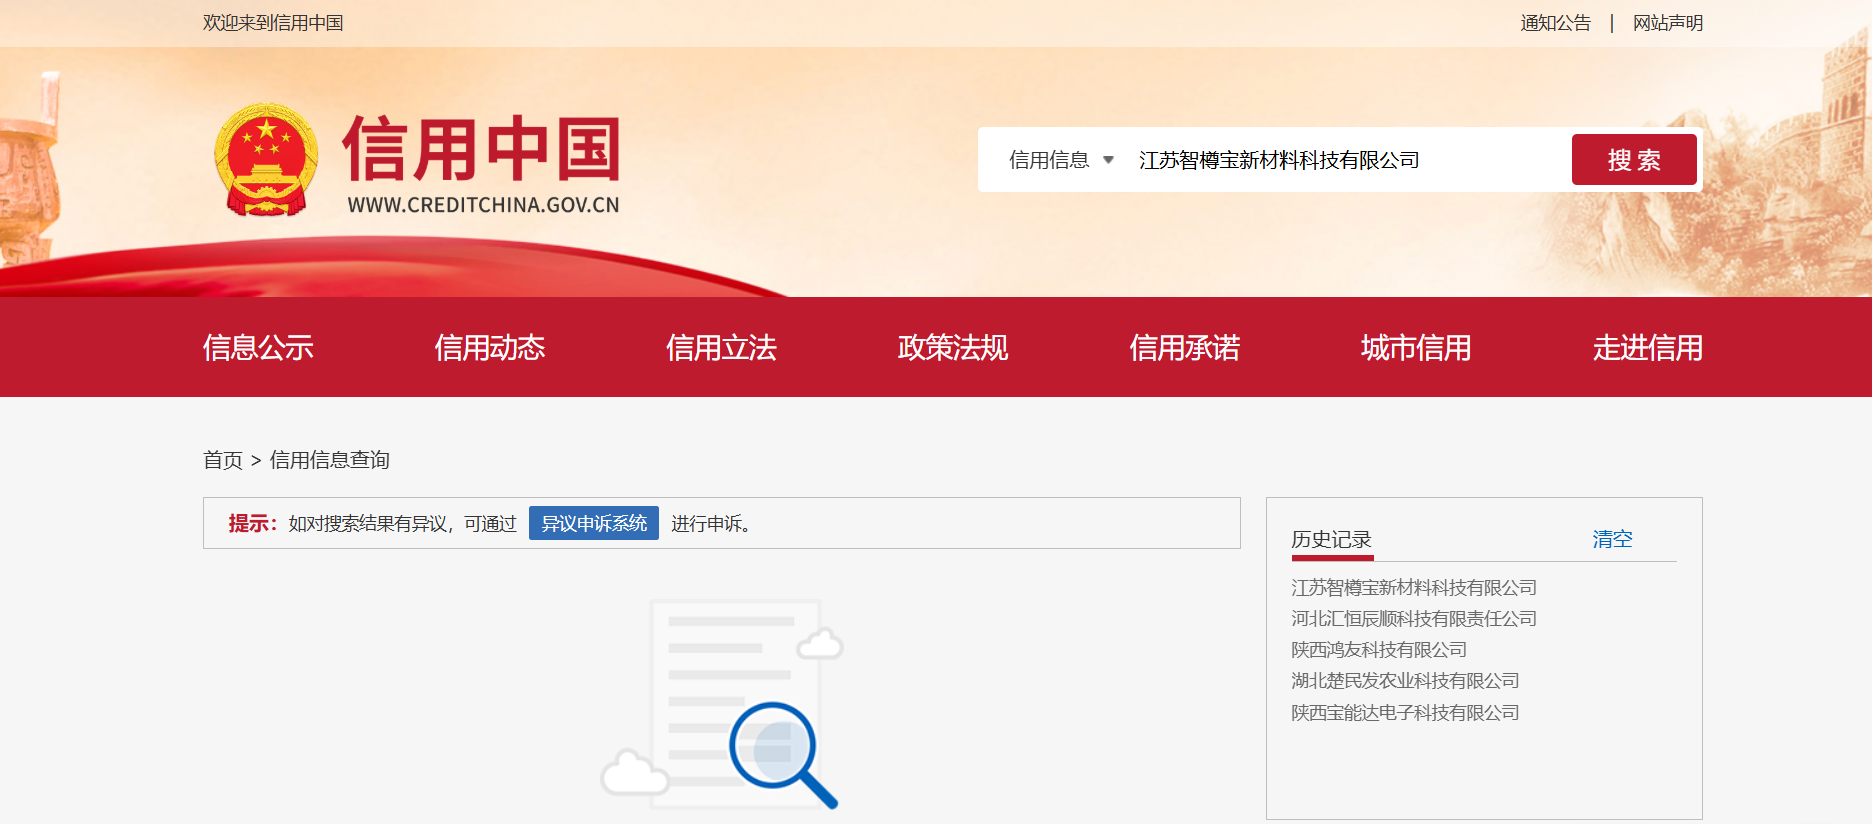Click the red 搜索 button
This screenshot has width=1872, height=824.
click(x=1634, y=160)
